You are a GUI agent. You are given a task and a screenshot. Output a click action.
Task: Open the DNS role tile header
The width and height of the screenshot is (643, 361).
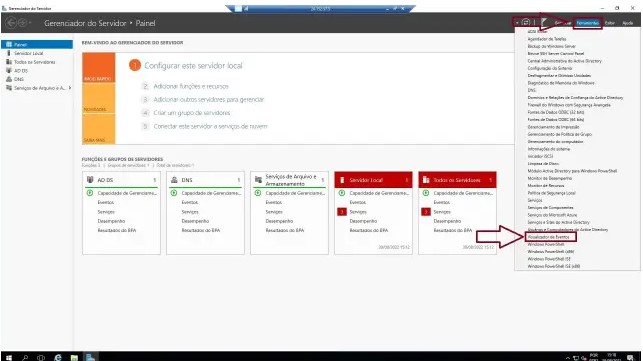(205, 180)
